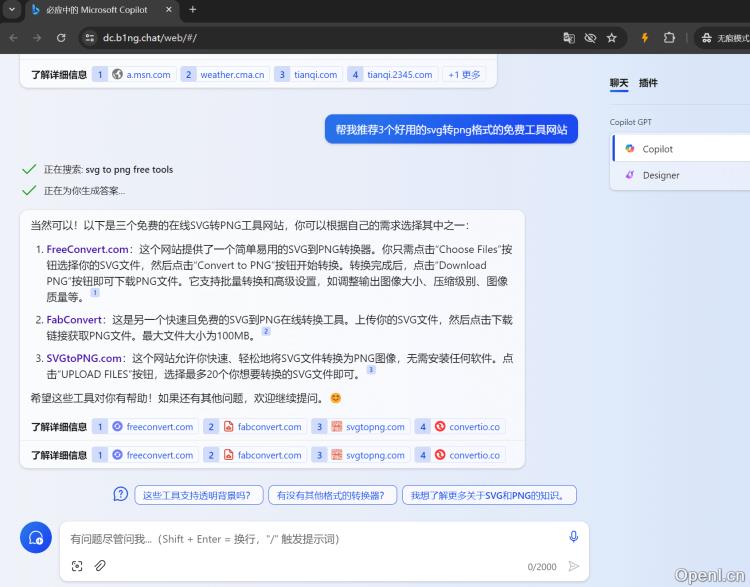Ask 这些工具支持透明背景吗?
This screenshot has width=750, height=587.
coord(199,495)
